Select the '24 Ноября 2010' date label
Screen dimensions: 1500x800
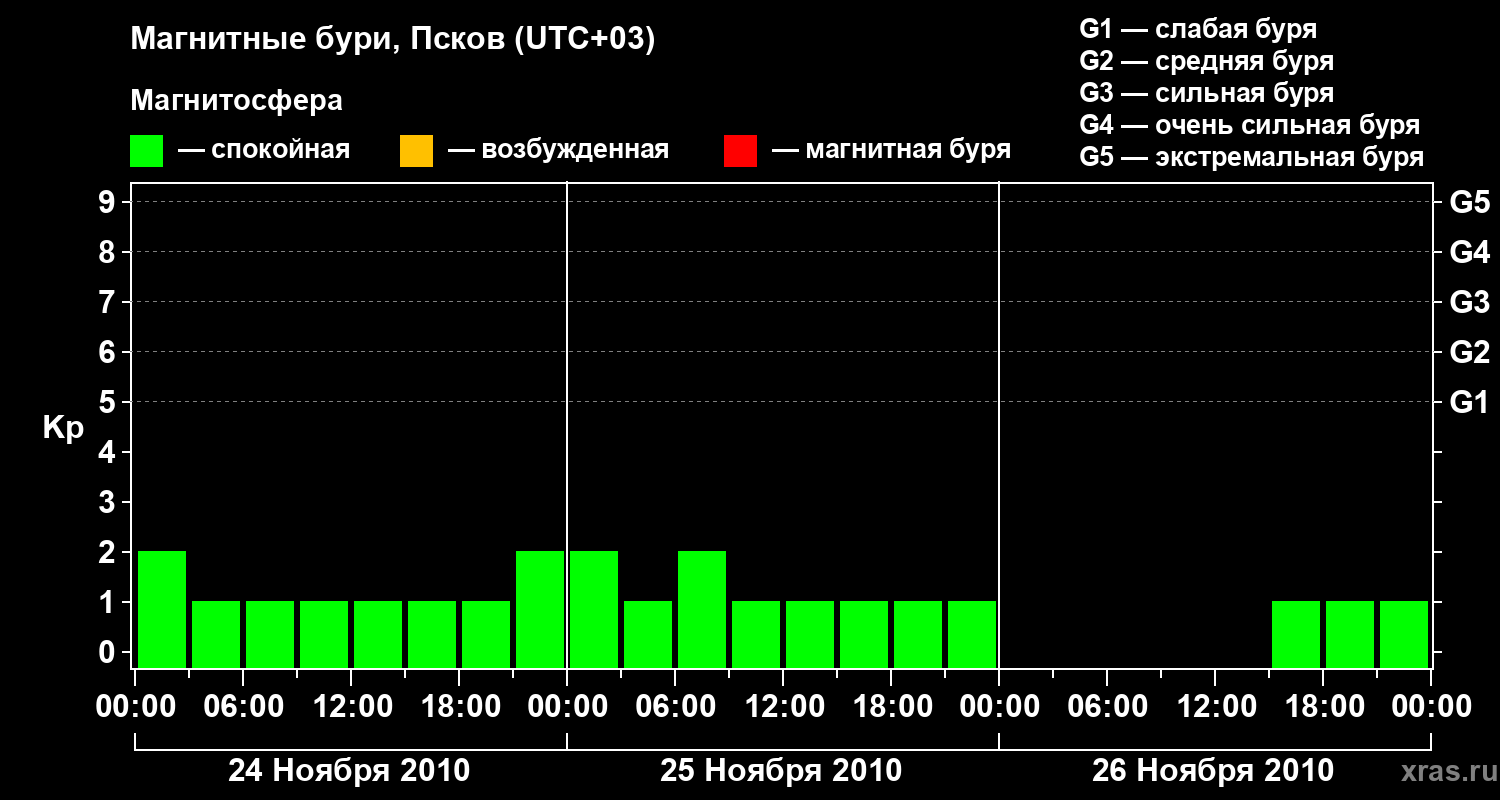[349, 771]
